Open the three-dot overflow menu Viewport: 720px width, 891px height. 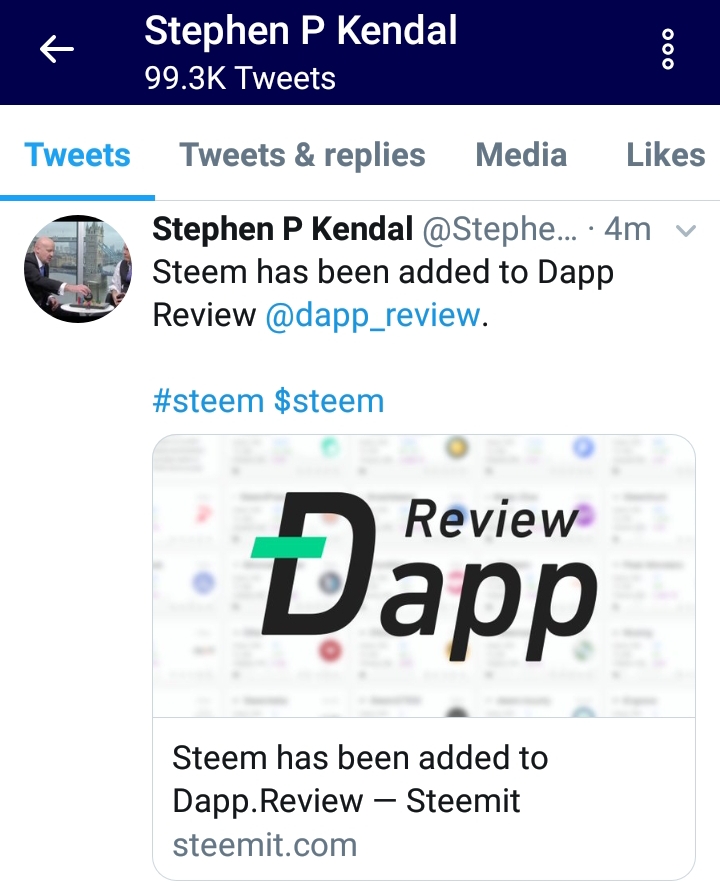668,49
